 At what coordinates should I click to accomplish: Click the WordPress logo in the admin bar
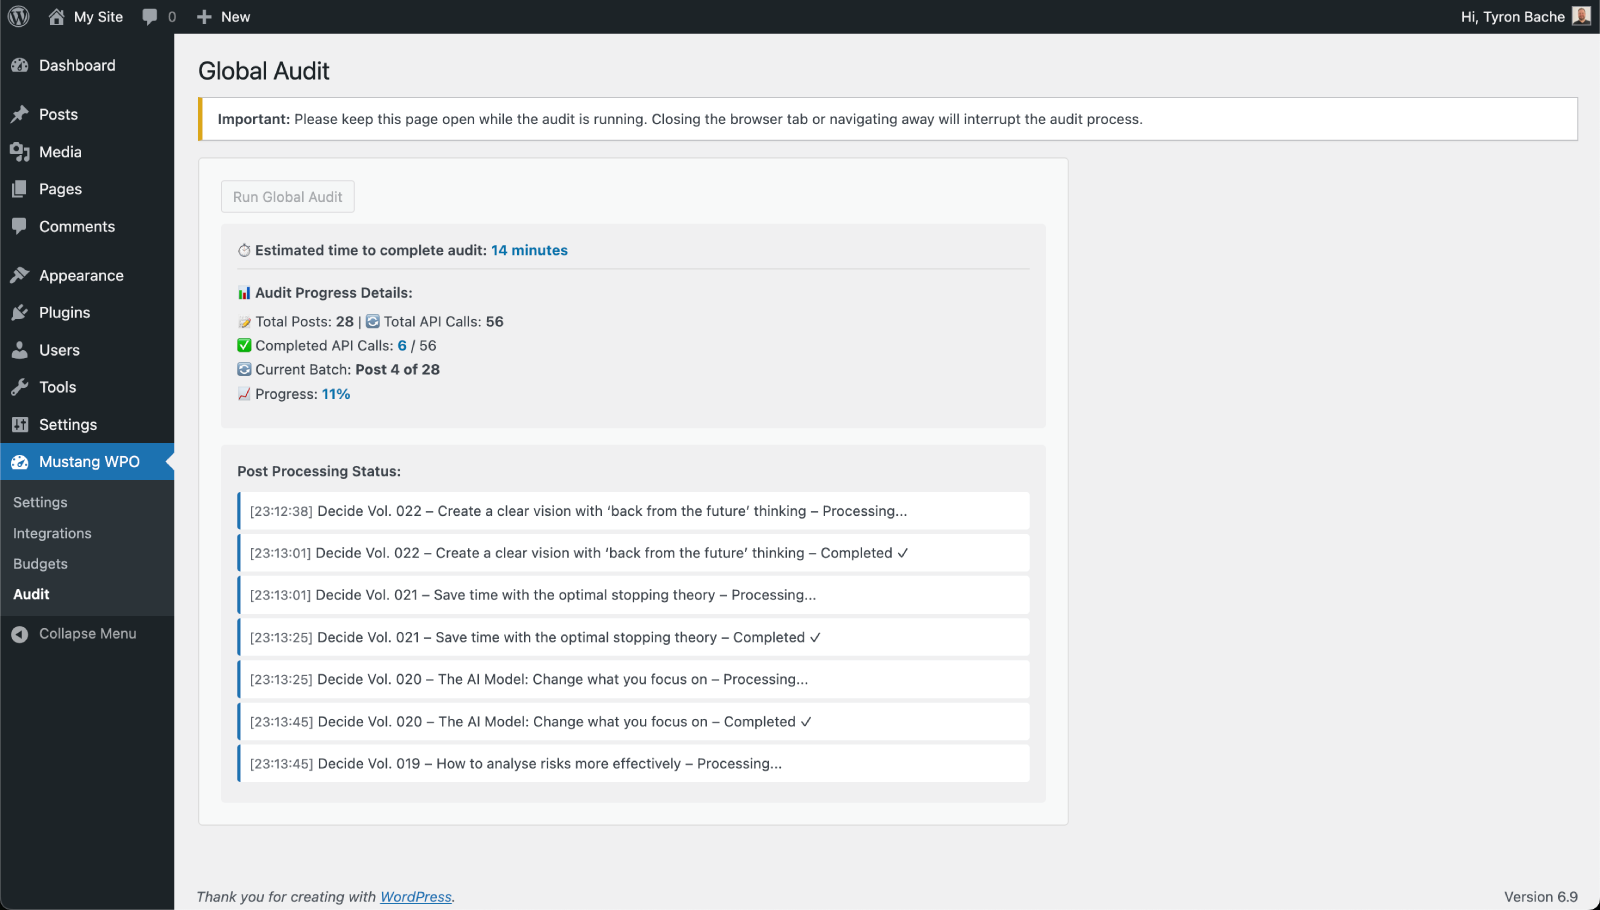pyautogui.click(x=17, y=16)
